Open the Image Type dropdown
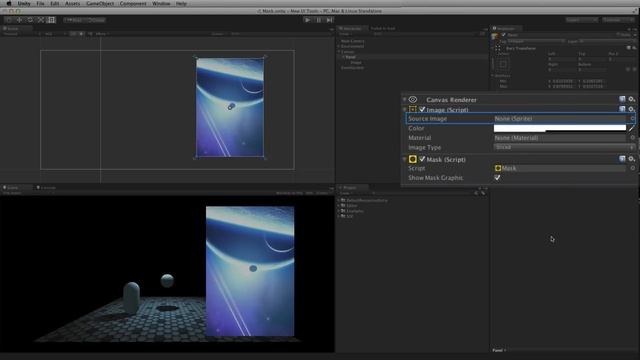Screen dimensions: 640x360 564,147
